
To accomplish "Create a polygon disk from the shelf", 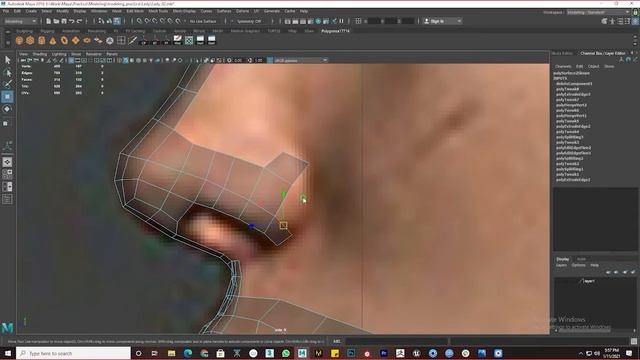I will click(x=87, y=40).
